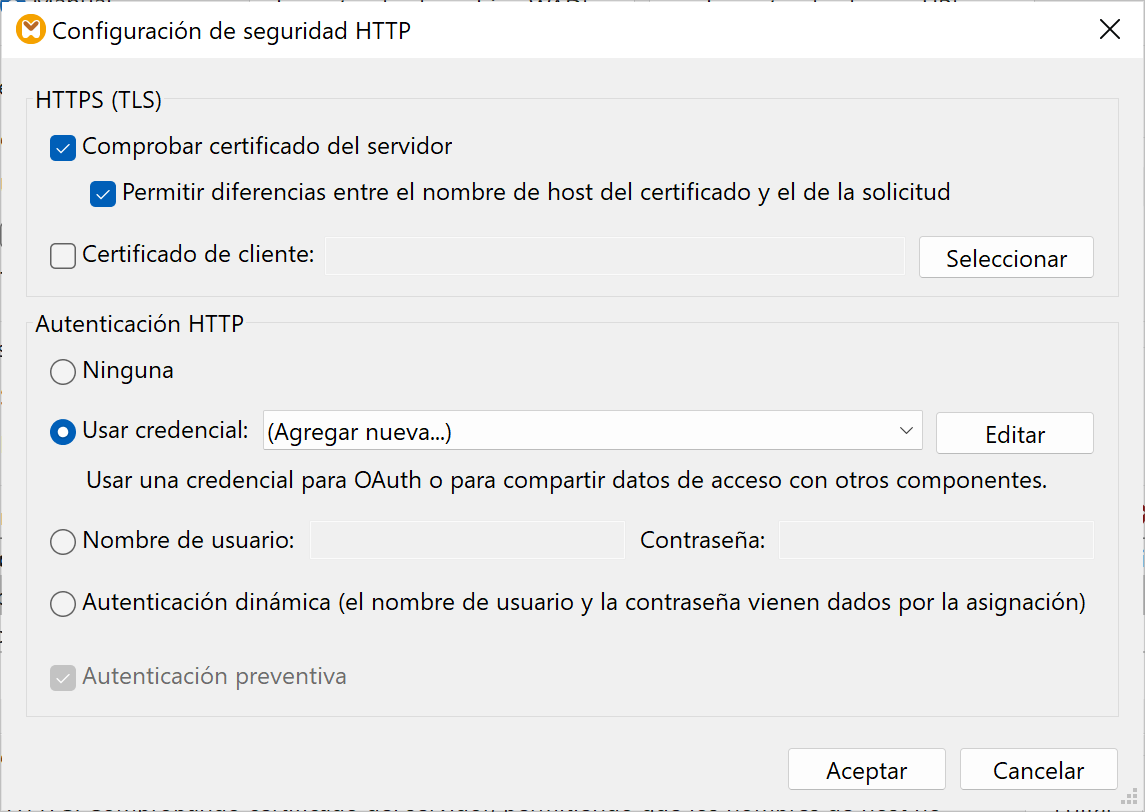
Task: Focus the Nombre de usuario input field
Action: pyautogui.click(x=467, y=541)
